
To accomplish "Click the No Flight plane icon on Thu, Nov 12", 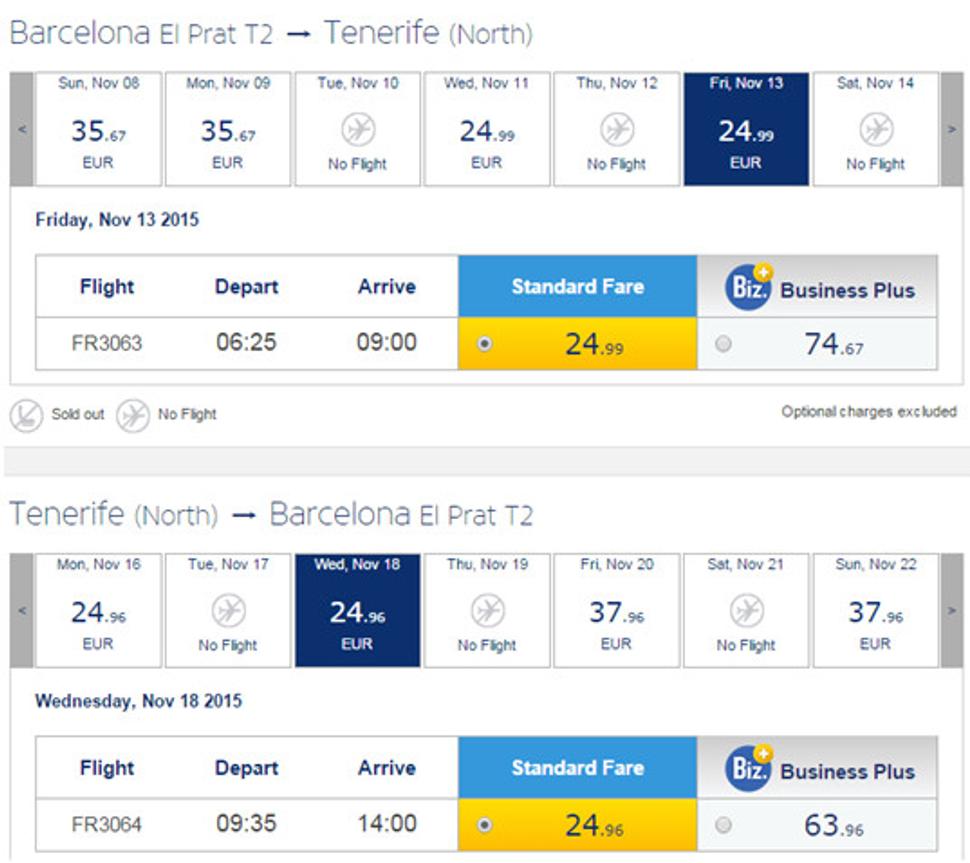I will (617, 129).
